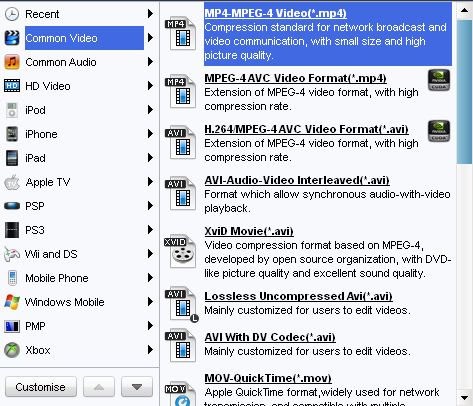Click the XviD Movie film reel icon
473x406 pixels.
pos(180,251)
